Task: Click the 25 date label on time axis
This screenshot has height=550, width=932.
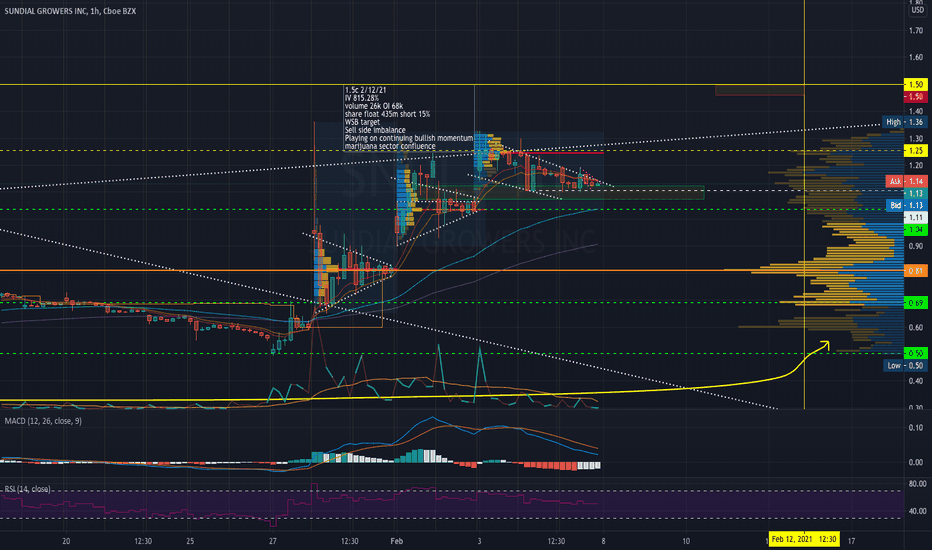Action: click(x=190, y=541)
